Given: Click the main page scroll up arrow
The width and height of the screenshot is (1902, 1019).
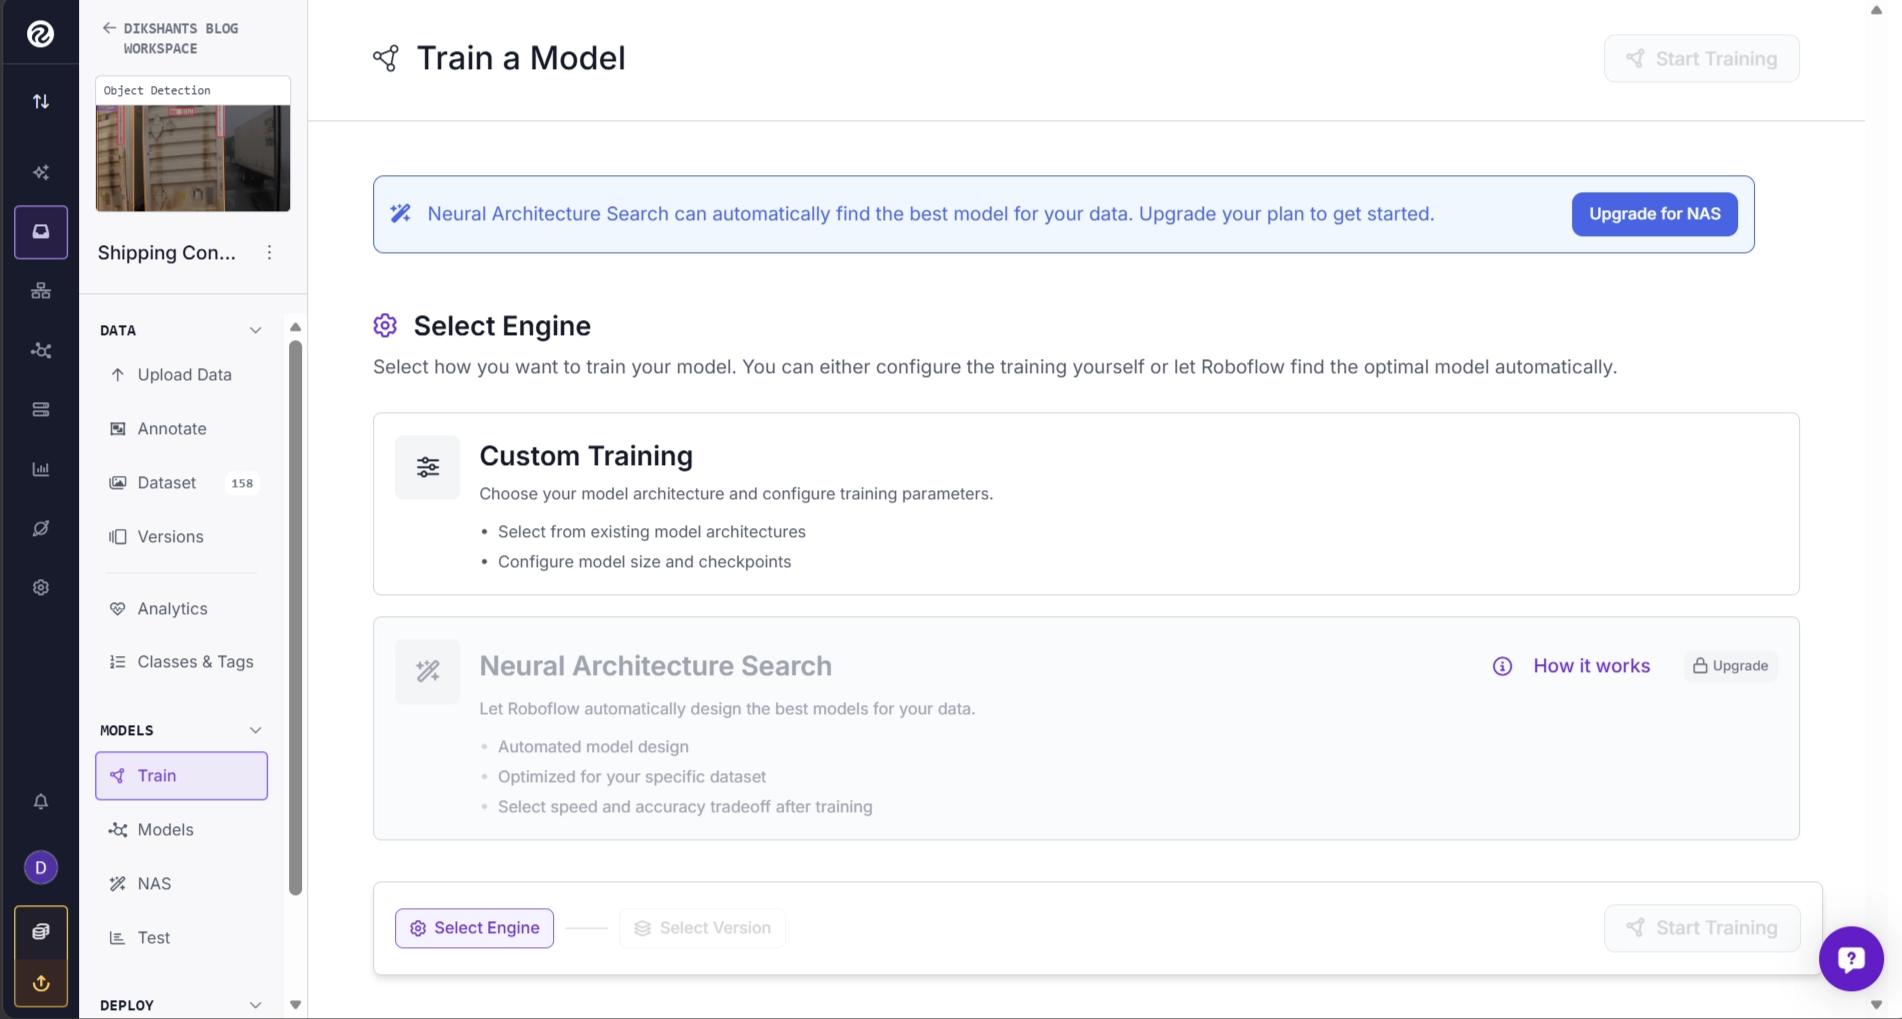Looking at the screenshot, I should (1876, 10).
